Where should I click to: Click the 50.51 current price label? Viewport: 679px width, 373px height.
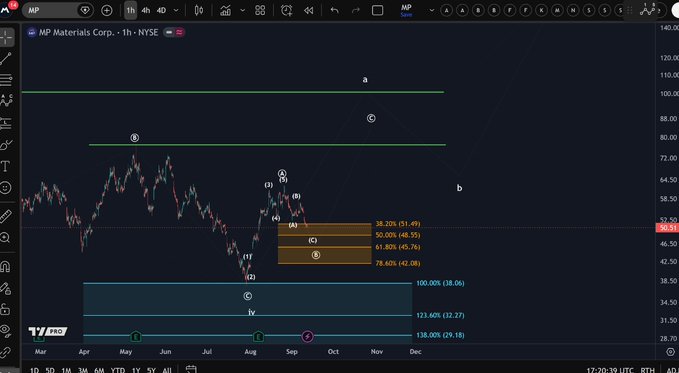[x=667, y=228]
